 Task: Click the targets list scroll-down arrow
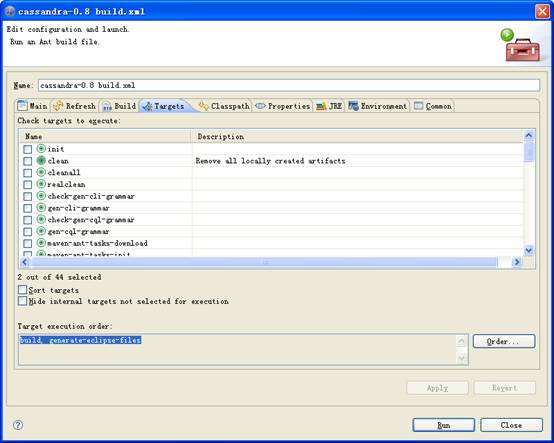(529, 250)
